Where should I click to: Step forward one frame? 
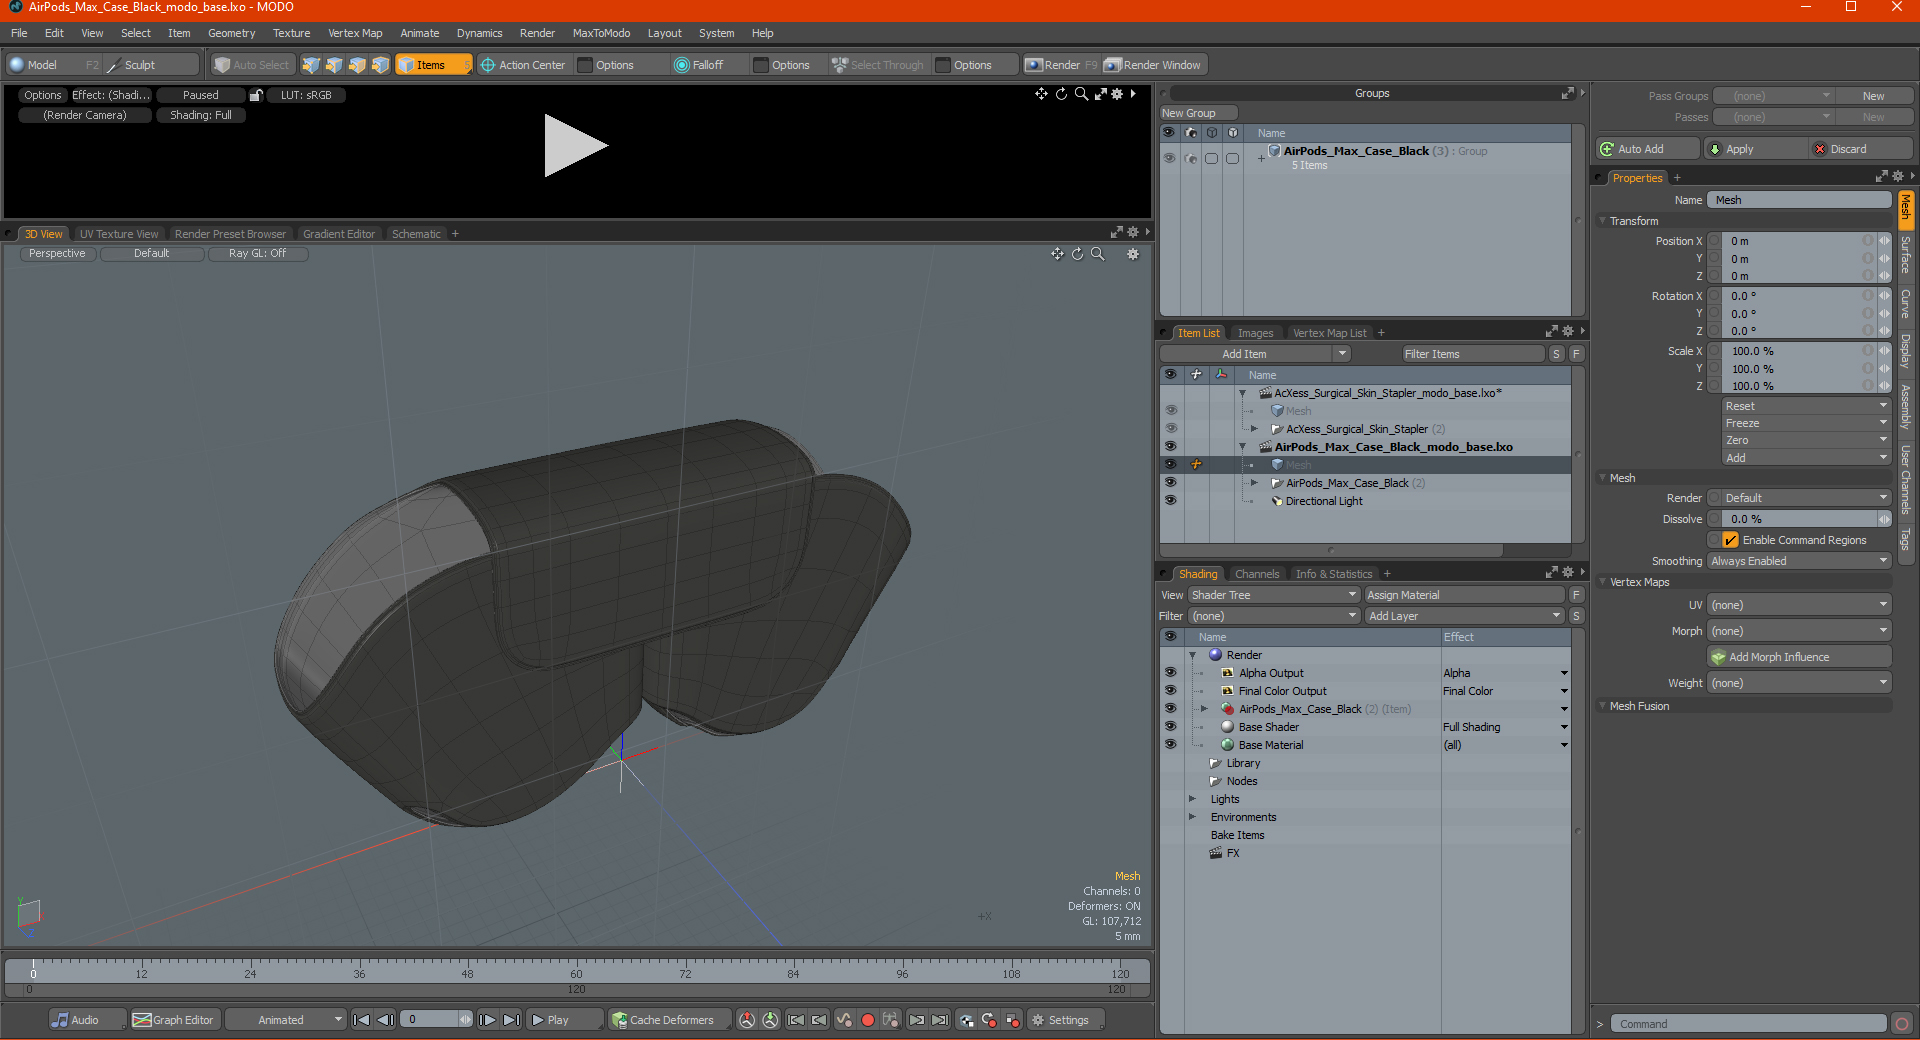click(x=487, y=1020)
